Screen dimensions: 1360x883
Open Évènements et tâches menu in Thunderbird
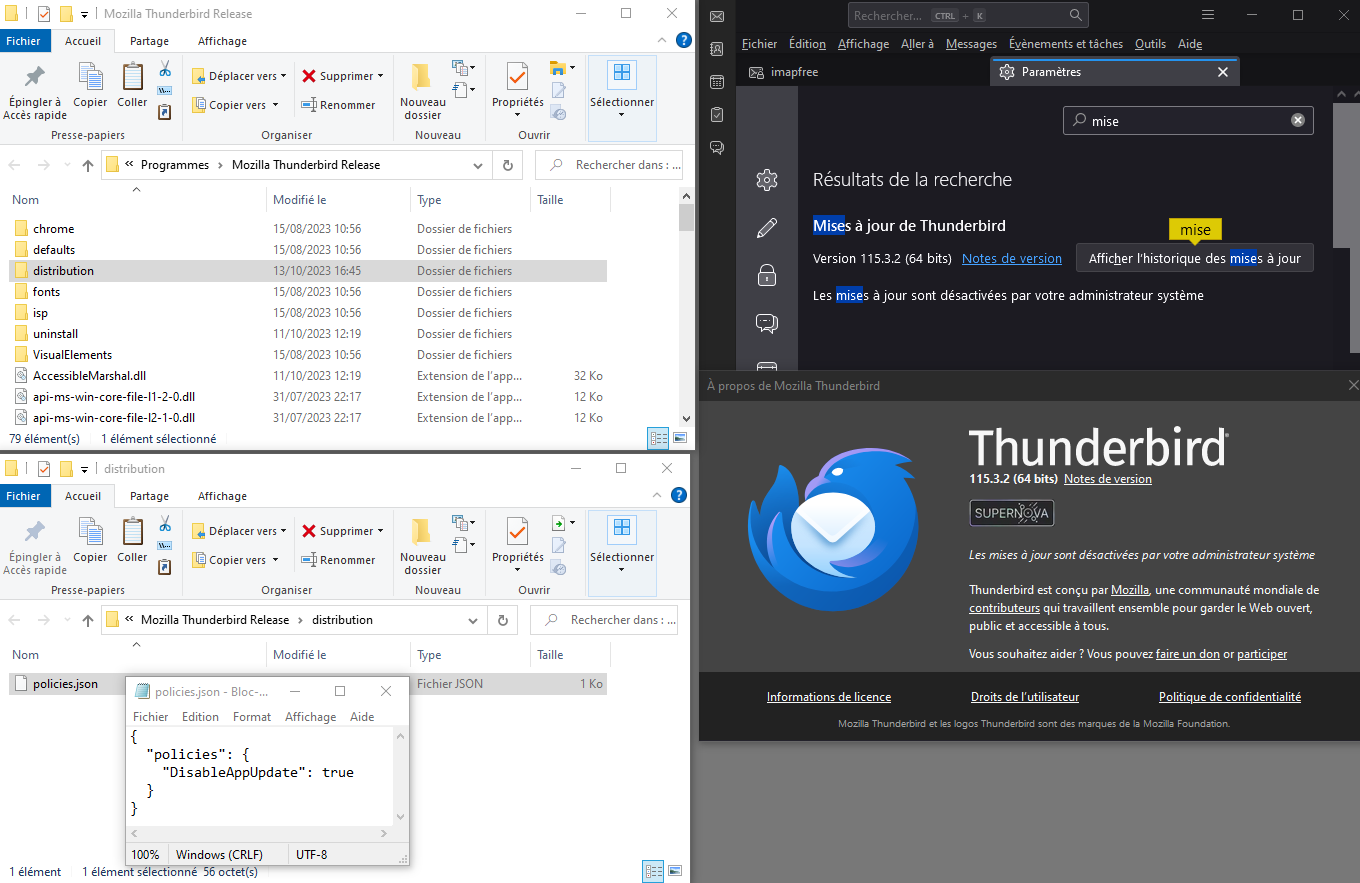(x=1066, y=44)
